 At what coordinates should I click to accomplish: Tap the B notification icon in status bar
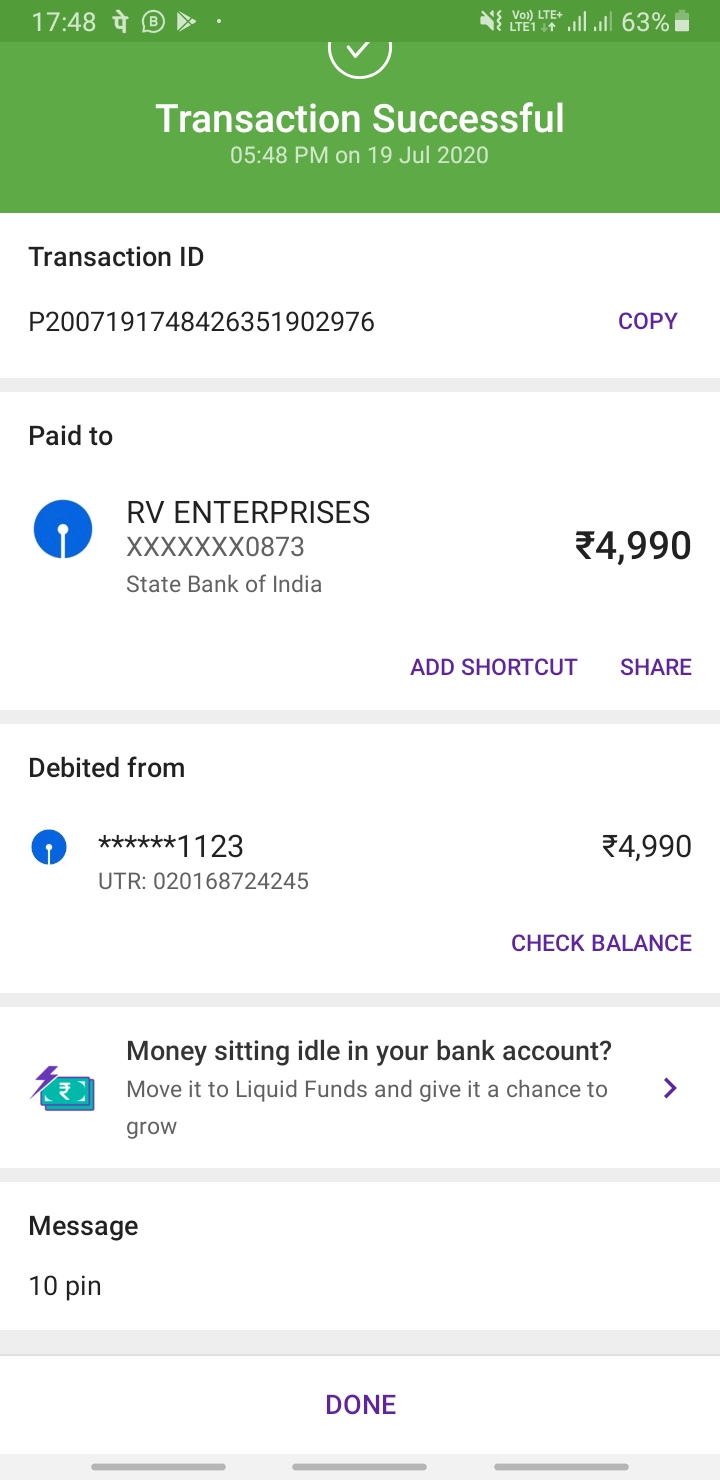click(x=153, y=21)
